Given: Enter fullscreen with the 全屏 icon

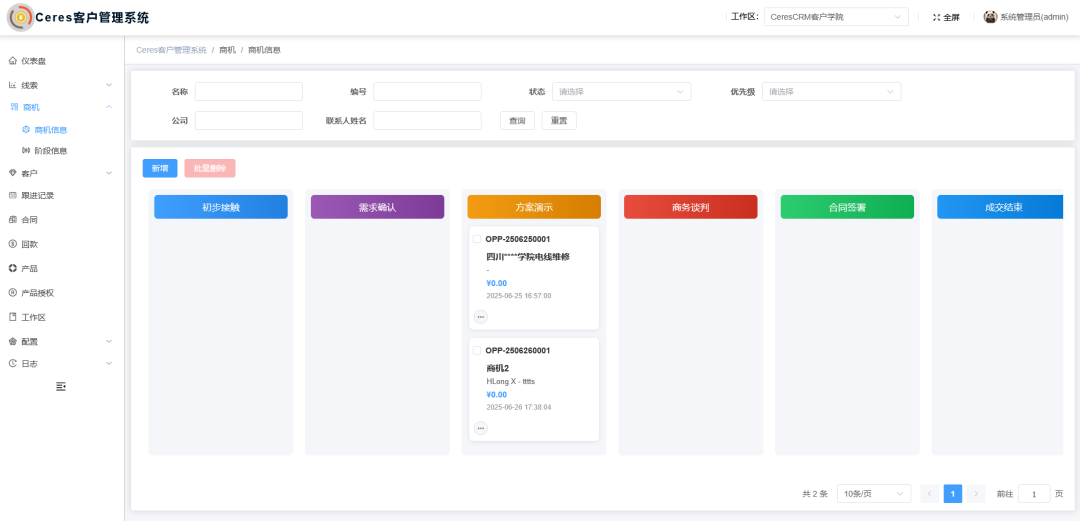Looking at the screenshot, I should coord(937,17).
